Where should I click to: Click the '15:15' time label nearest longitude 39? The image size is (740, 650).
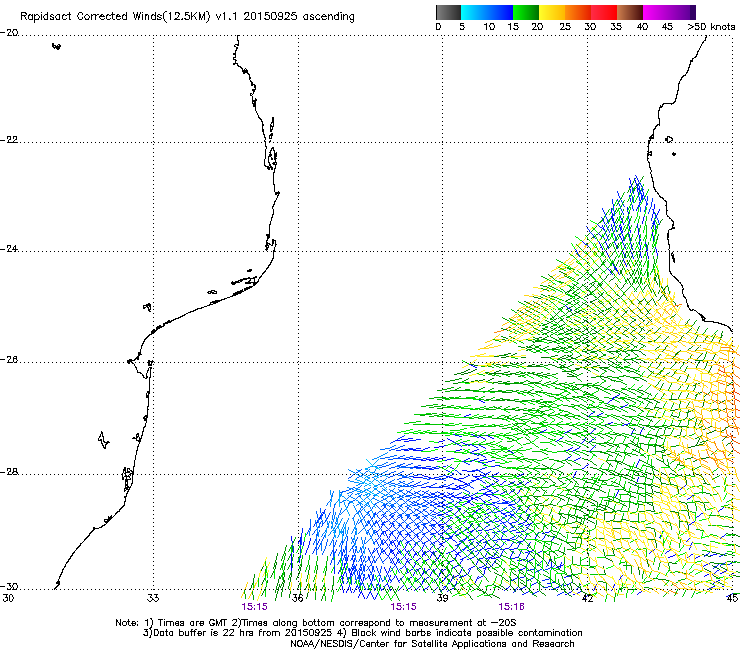[x=404, y=607]
